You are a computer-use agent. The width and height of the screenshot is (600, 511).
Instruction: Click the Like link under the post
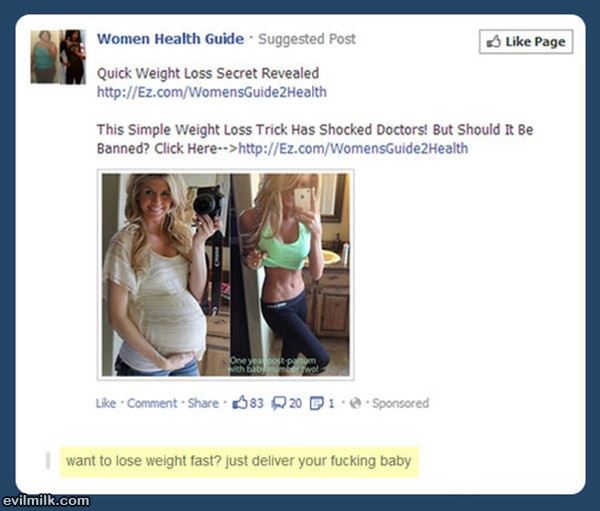(x=106, y=403)
